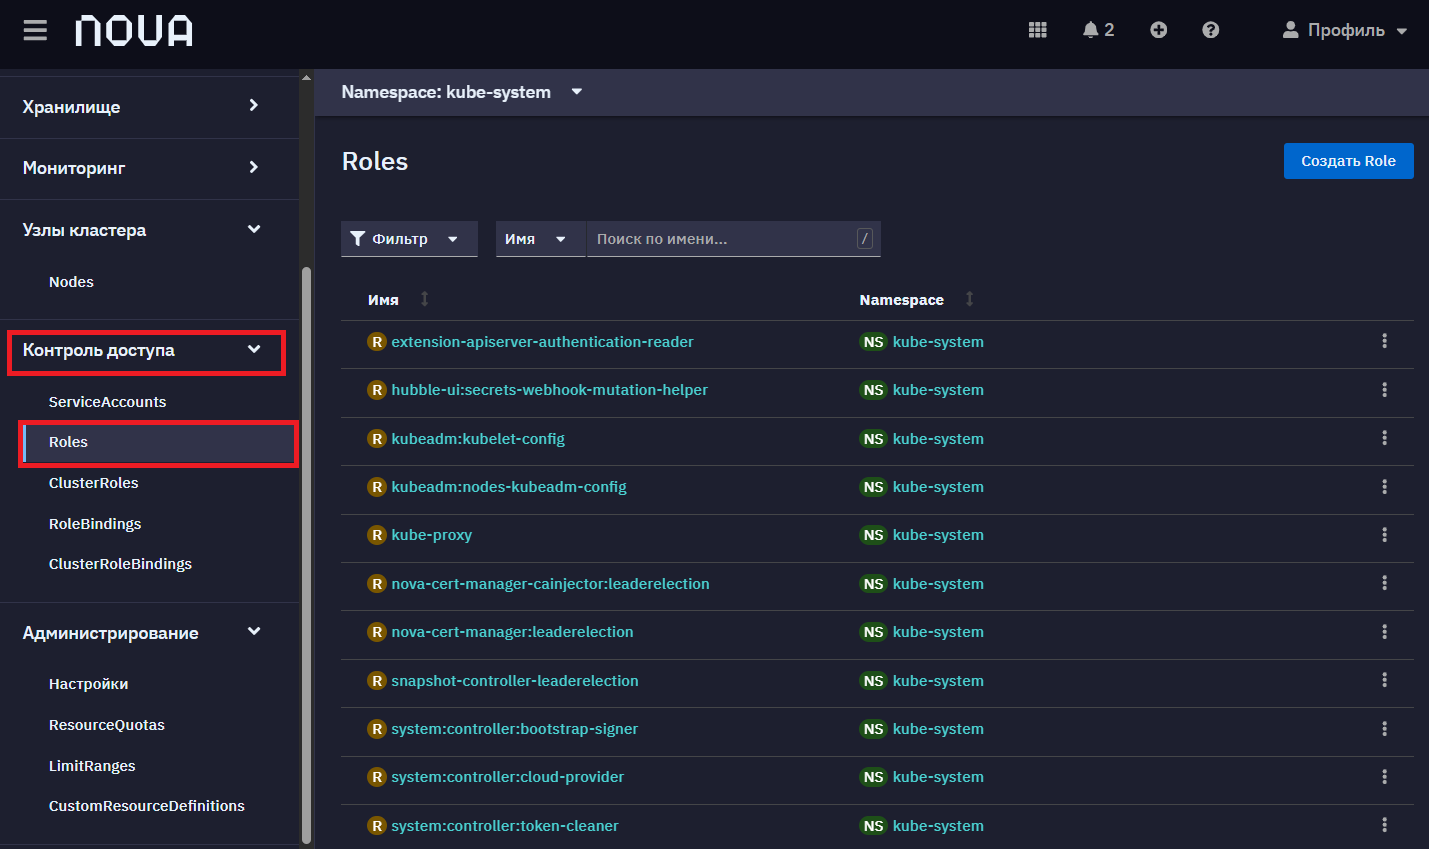Open the Фильтр dropdown
Screen dimensions: 1429x849
[x=409, y=239]
